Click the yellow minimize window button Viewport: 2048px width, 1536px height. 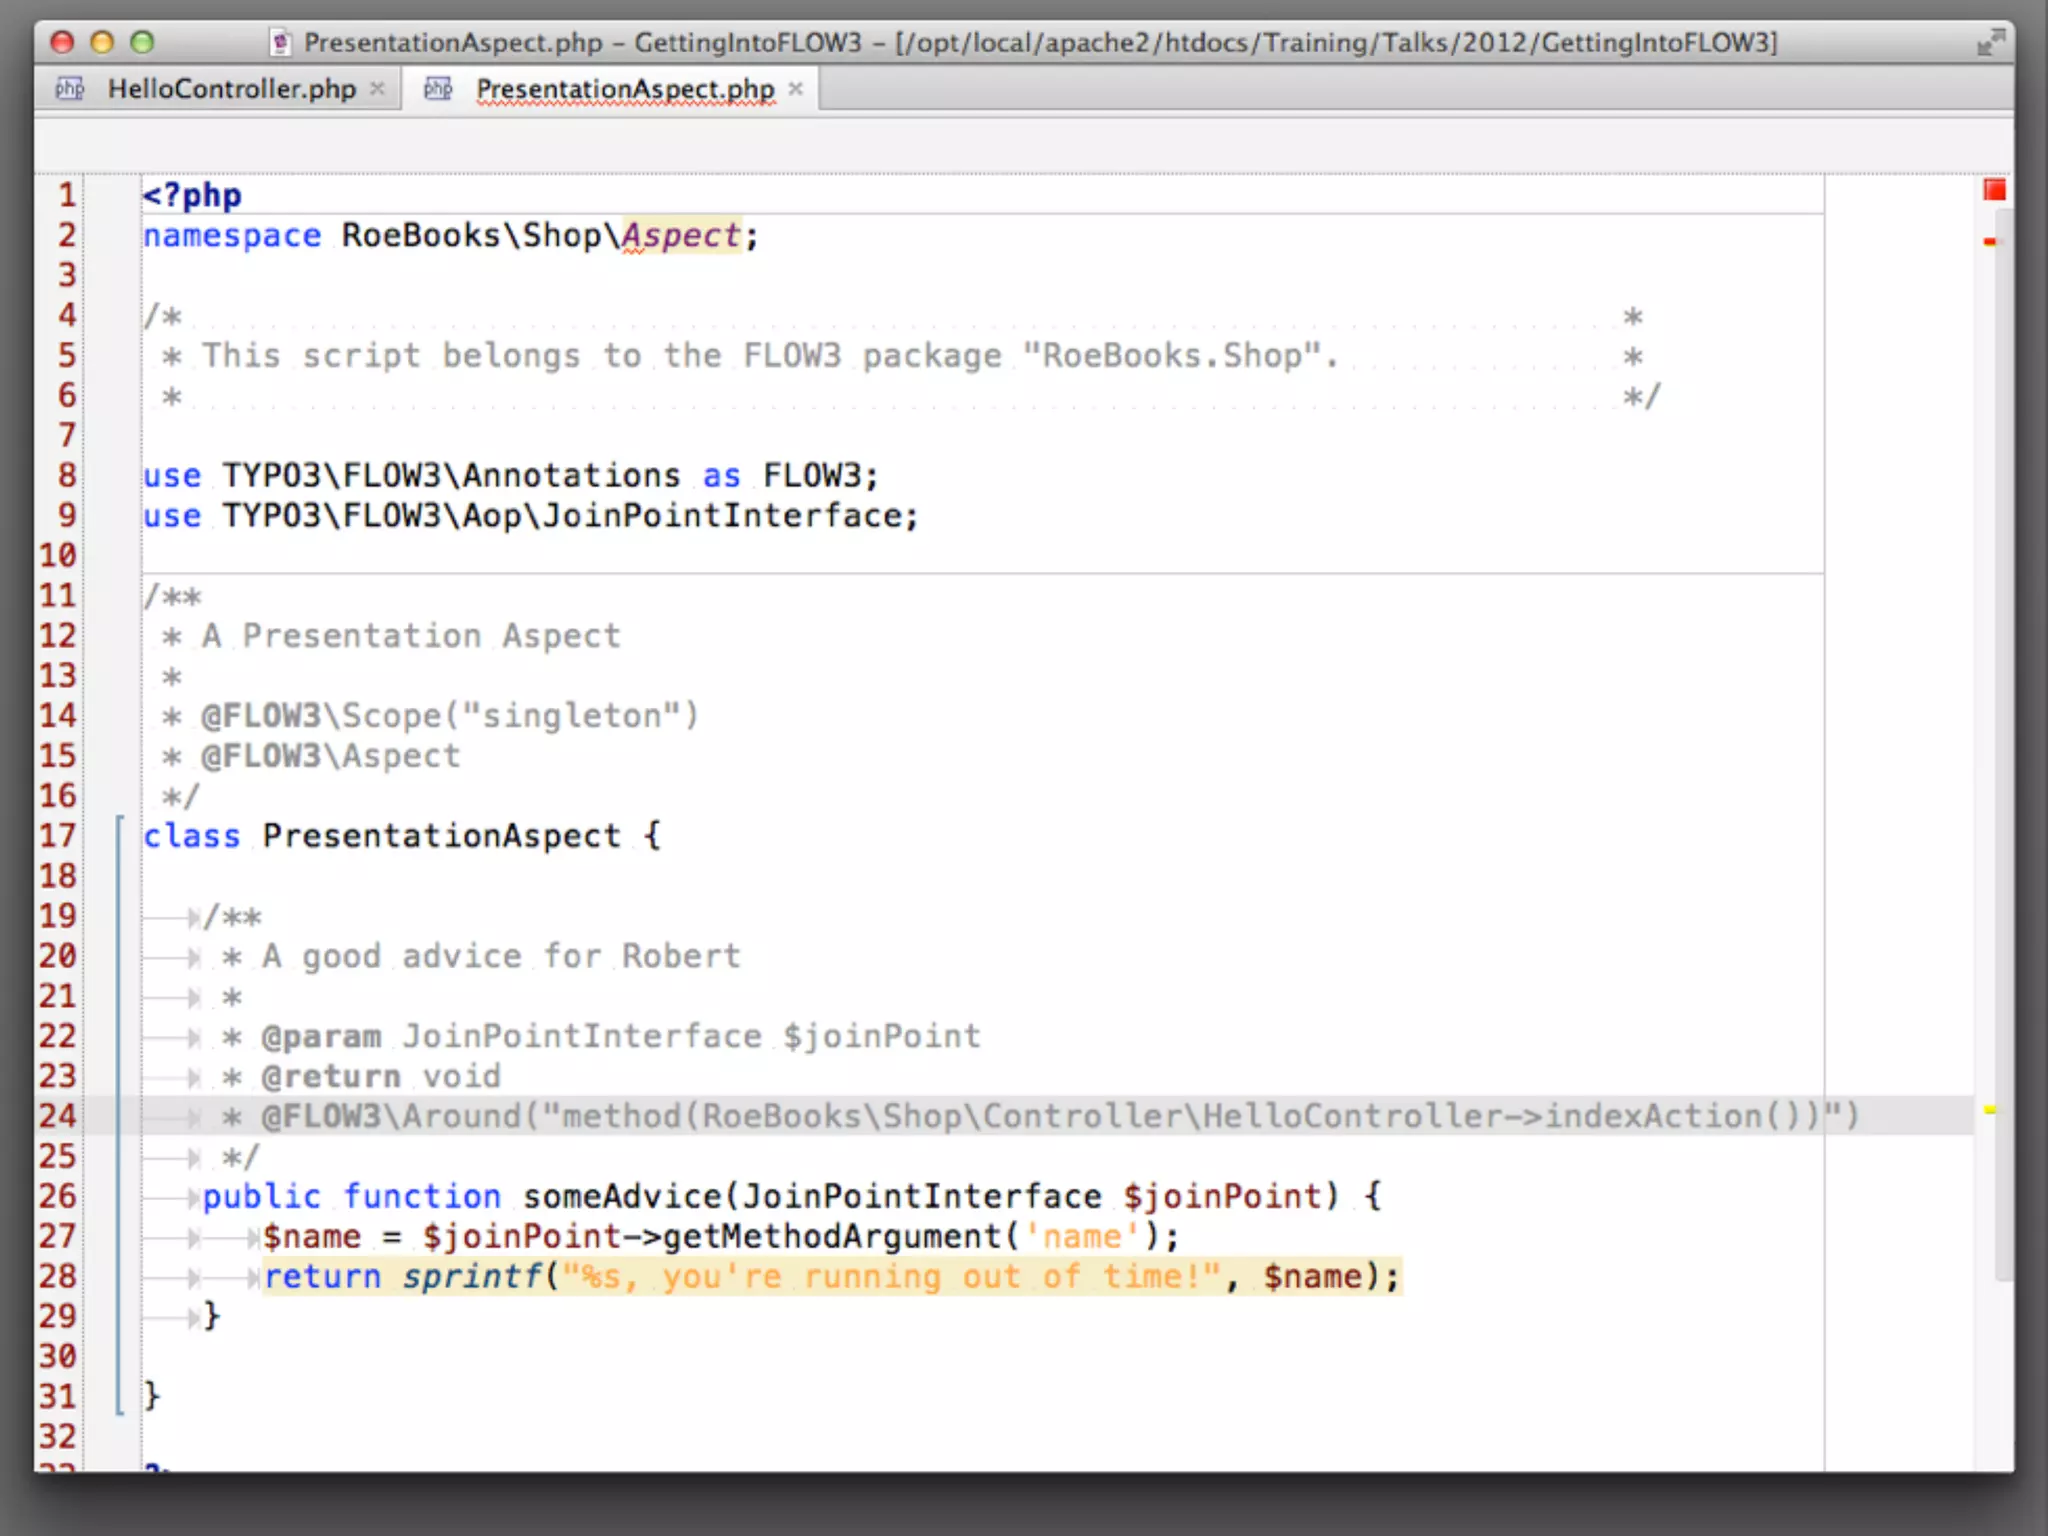point(102,42)
